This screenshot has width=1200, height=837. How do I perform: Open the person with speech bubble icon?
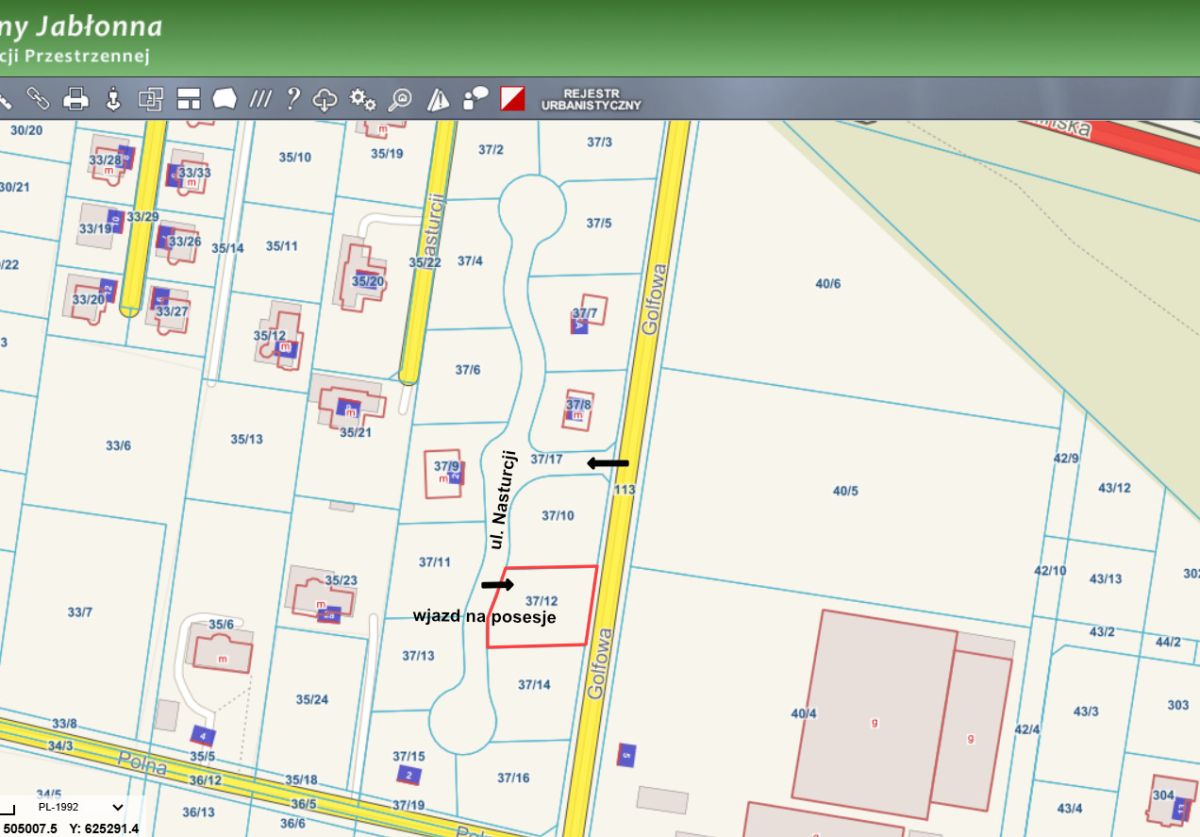(x=475, y=98)
